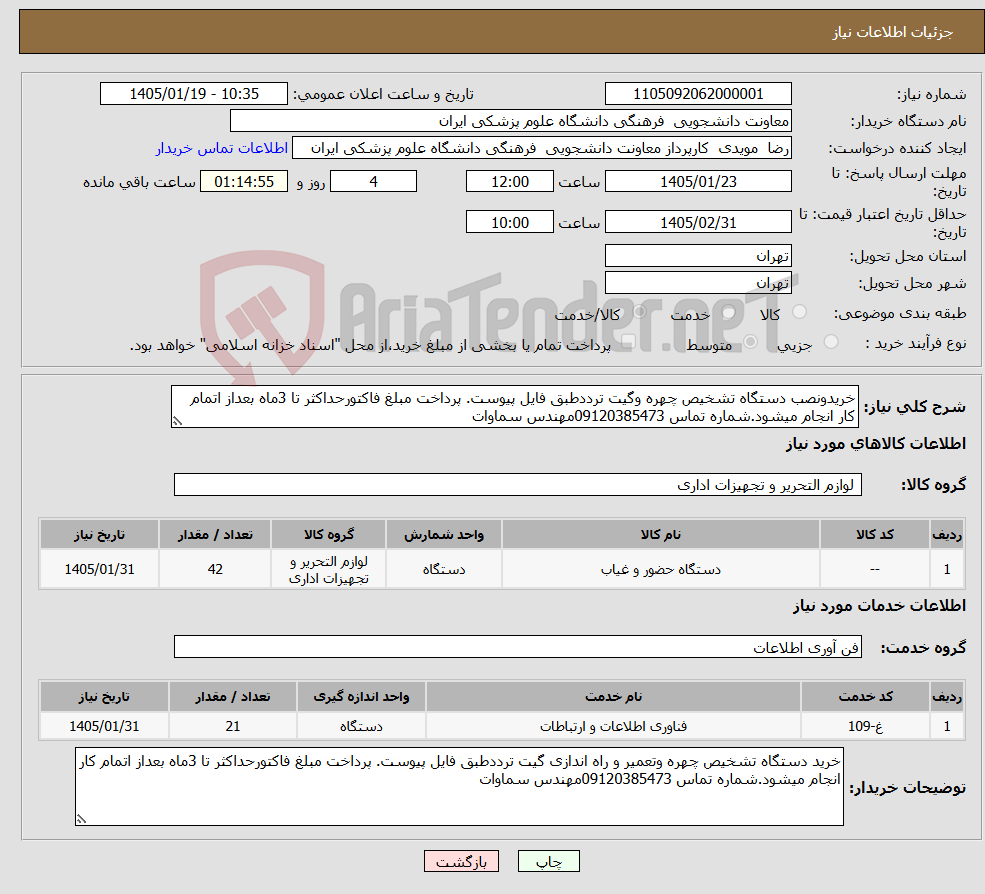Click the service cell فناوری اطلاعات و ارتباطات
The height and width of the screenshot is (894, 985).
[613, 726]
